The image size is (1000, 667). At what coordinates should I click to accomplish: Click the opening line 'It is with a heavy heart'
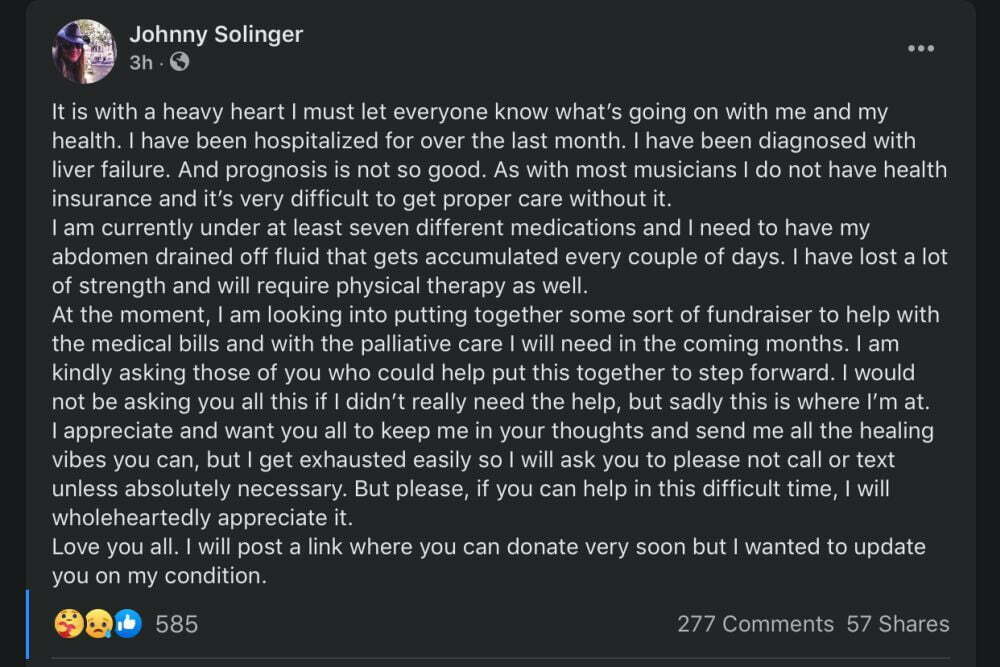[x=168, y=112]
